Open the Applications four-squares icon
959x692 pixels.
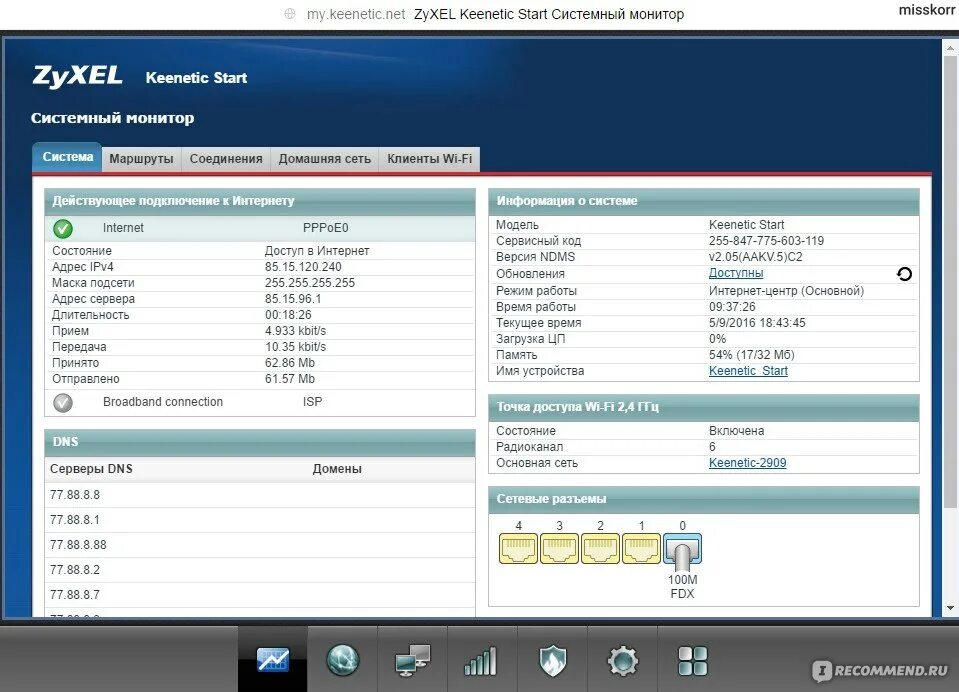click(693, 661)
